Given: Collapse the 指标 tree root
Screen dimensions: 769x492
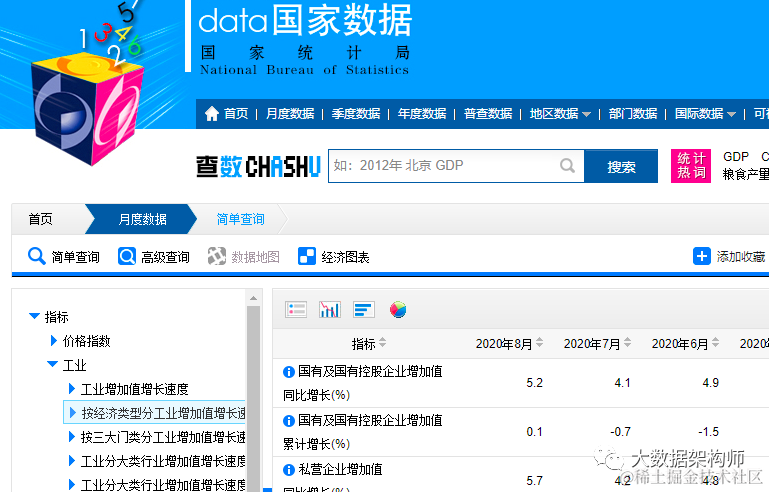Looking at the screenshot, I should tap(34, 316).
